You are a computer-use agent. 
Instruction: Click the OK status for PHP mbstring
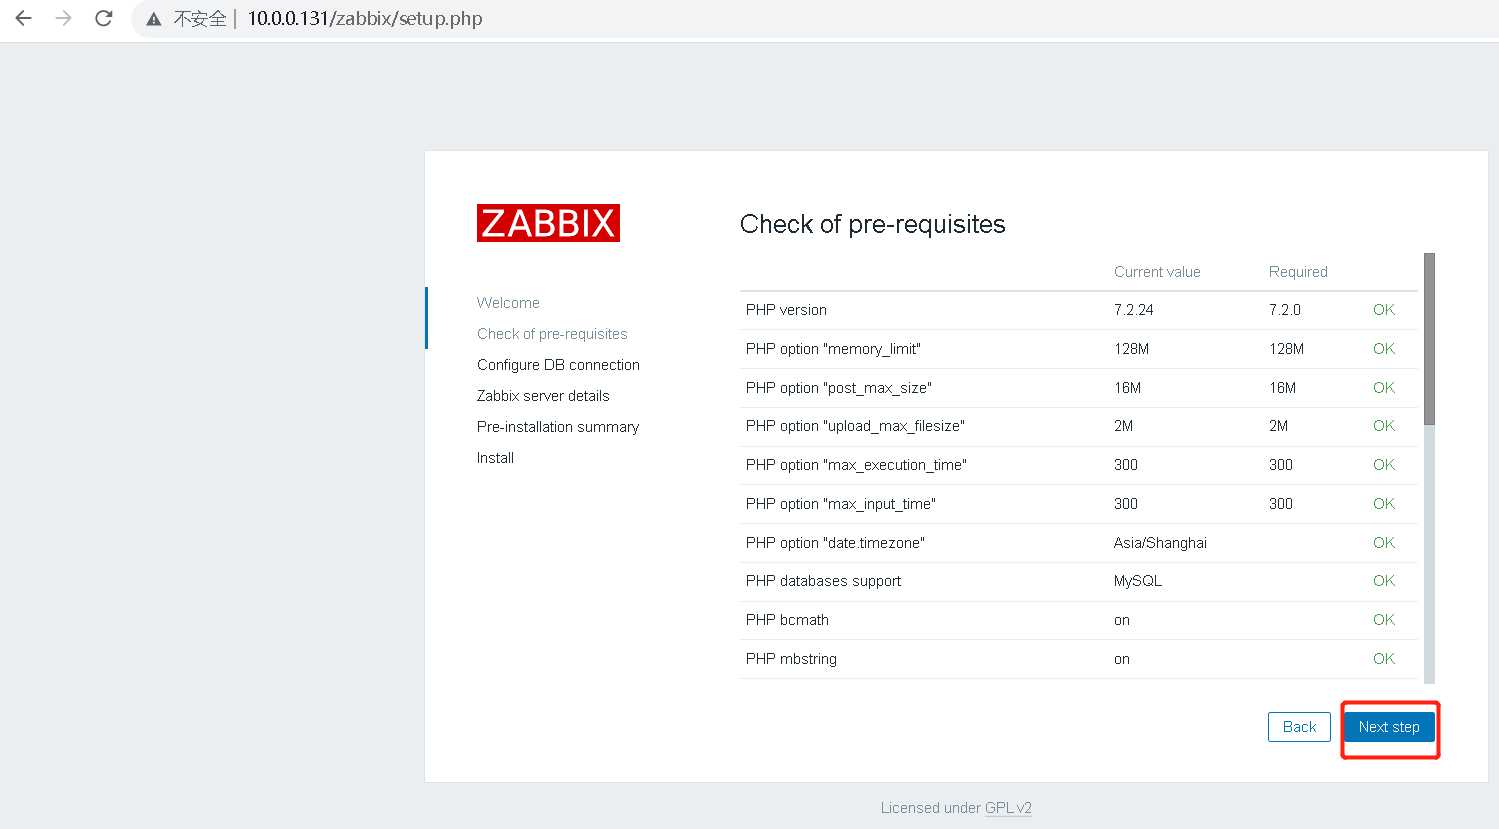click(x=1384, y=659)
